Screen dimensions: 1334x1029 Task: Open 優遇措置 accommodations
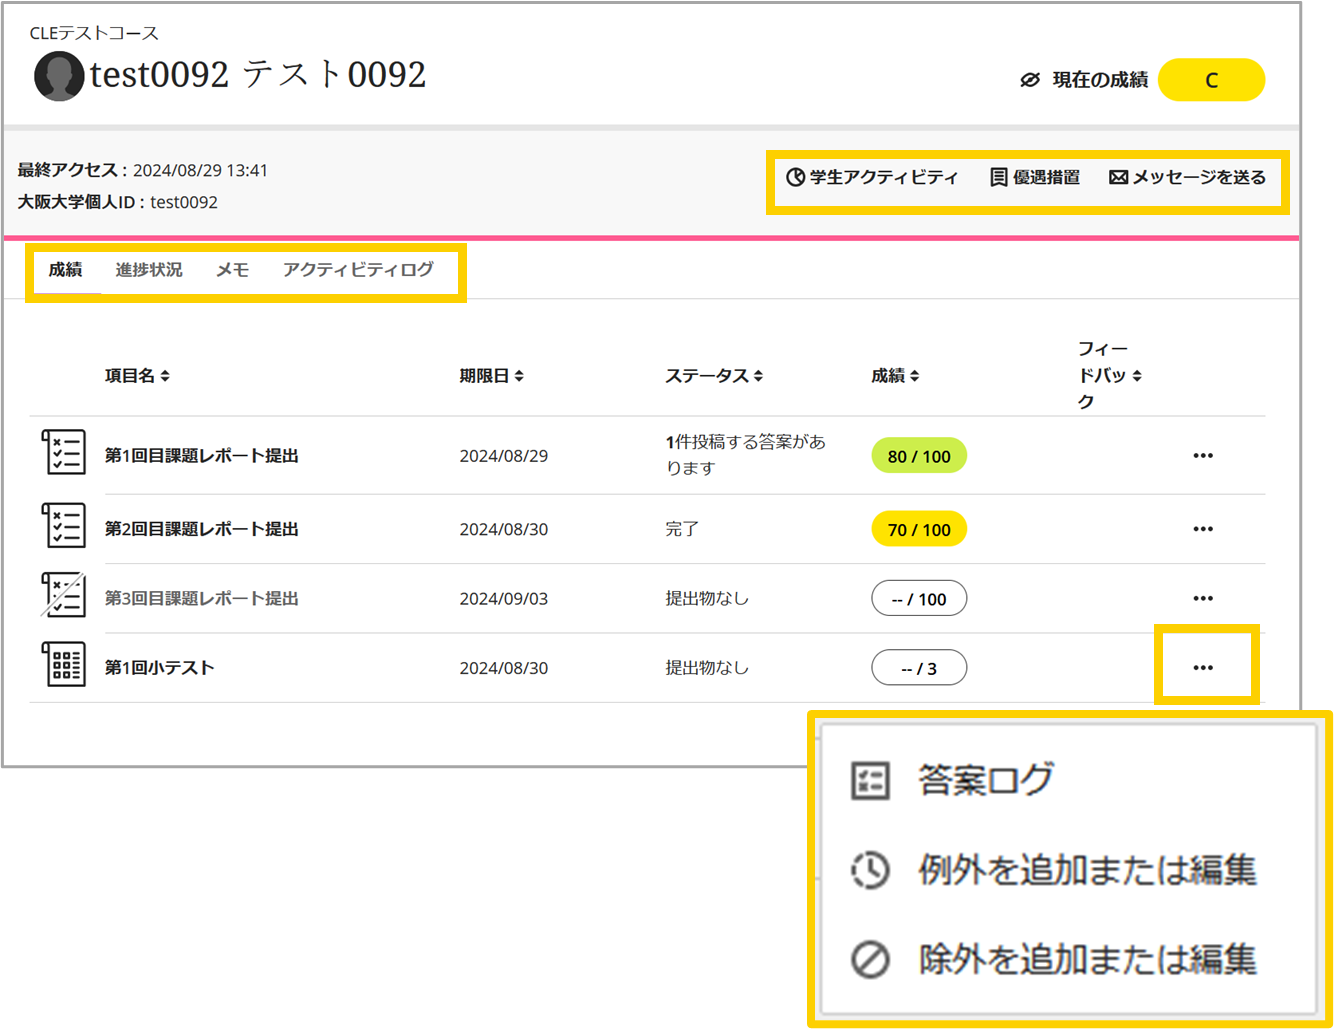point(1035,177)
